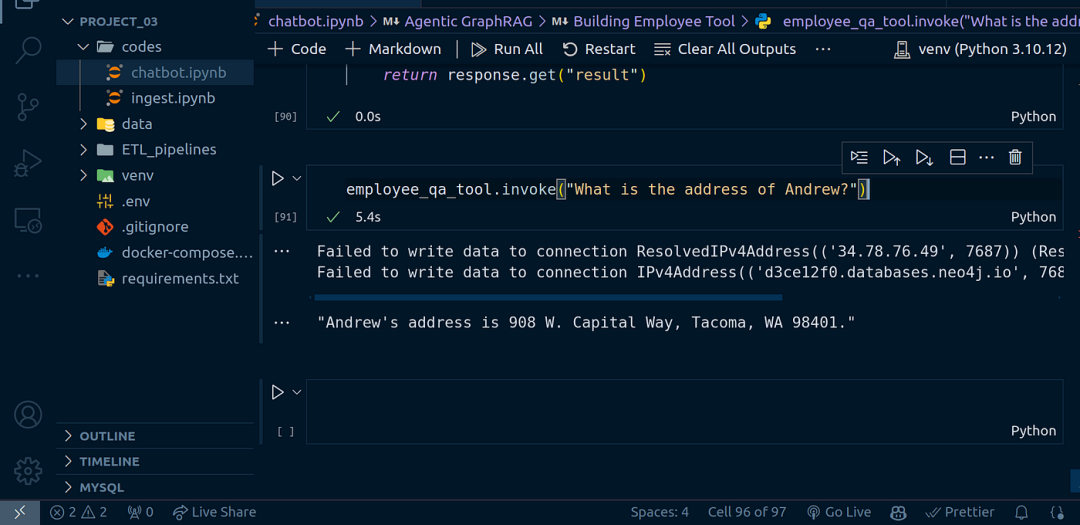Delete cell using trash icon
This screenshot has height=525, width=1080.
click(1015, 157)
